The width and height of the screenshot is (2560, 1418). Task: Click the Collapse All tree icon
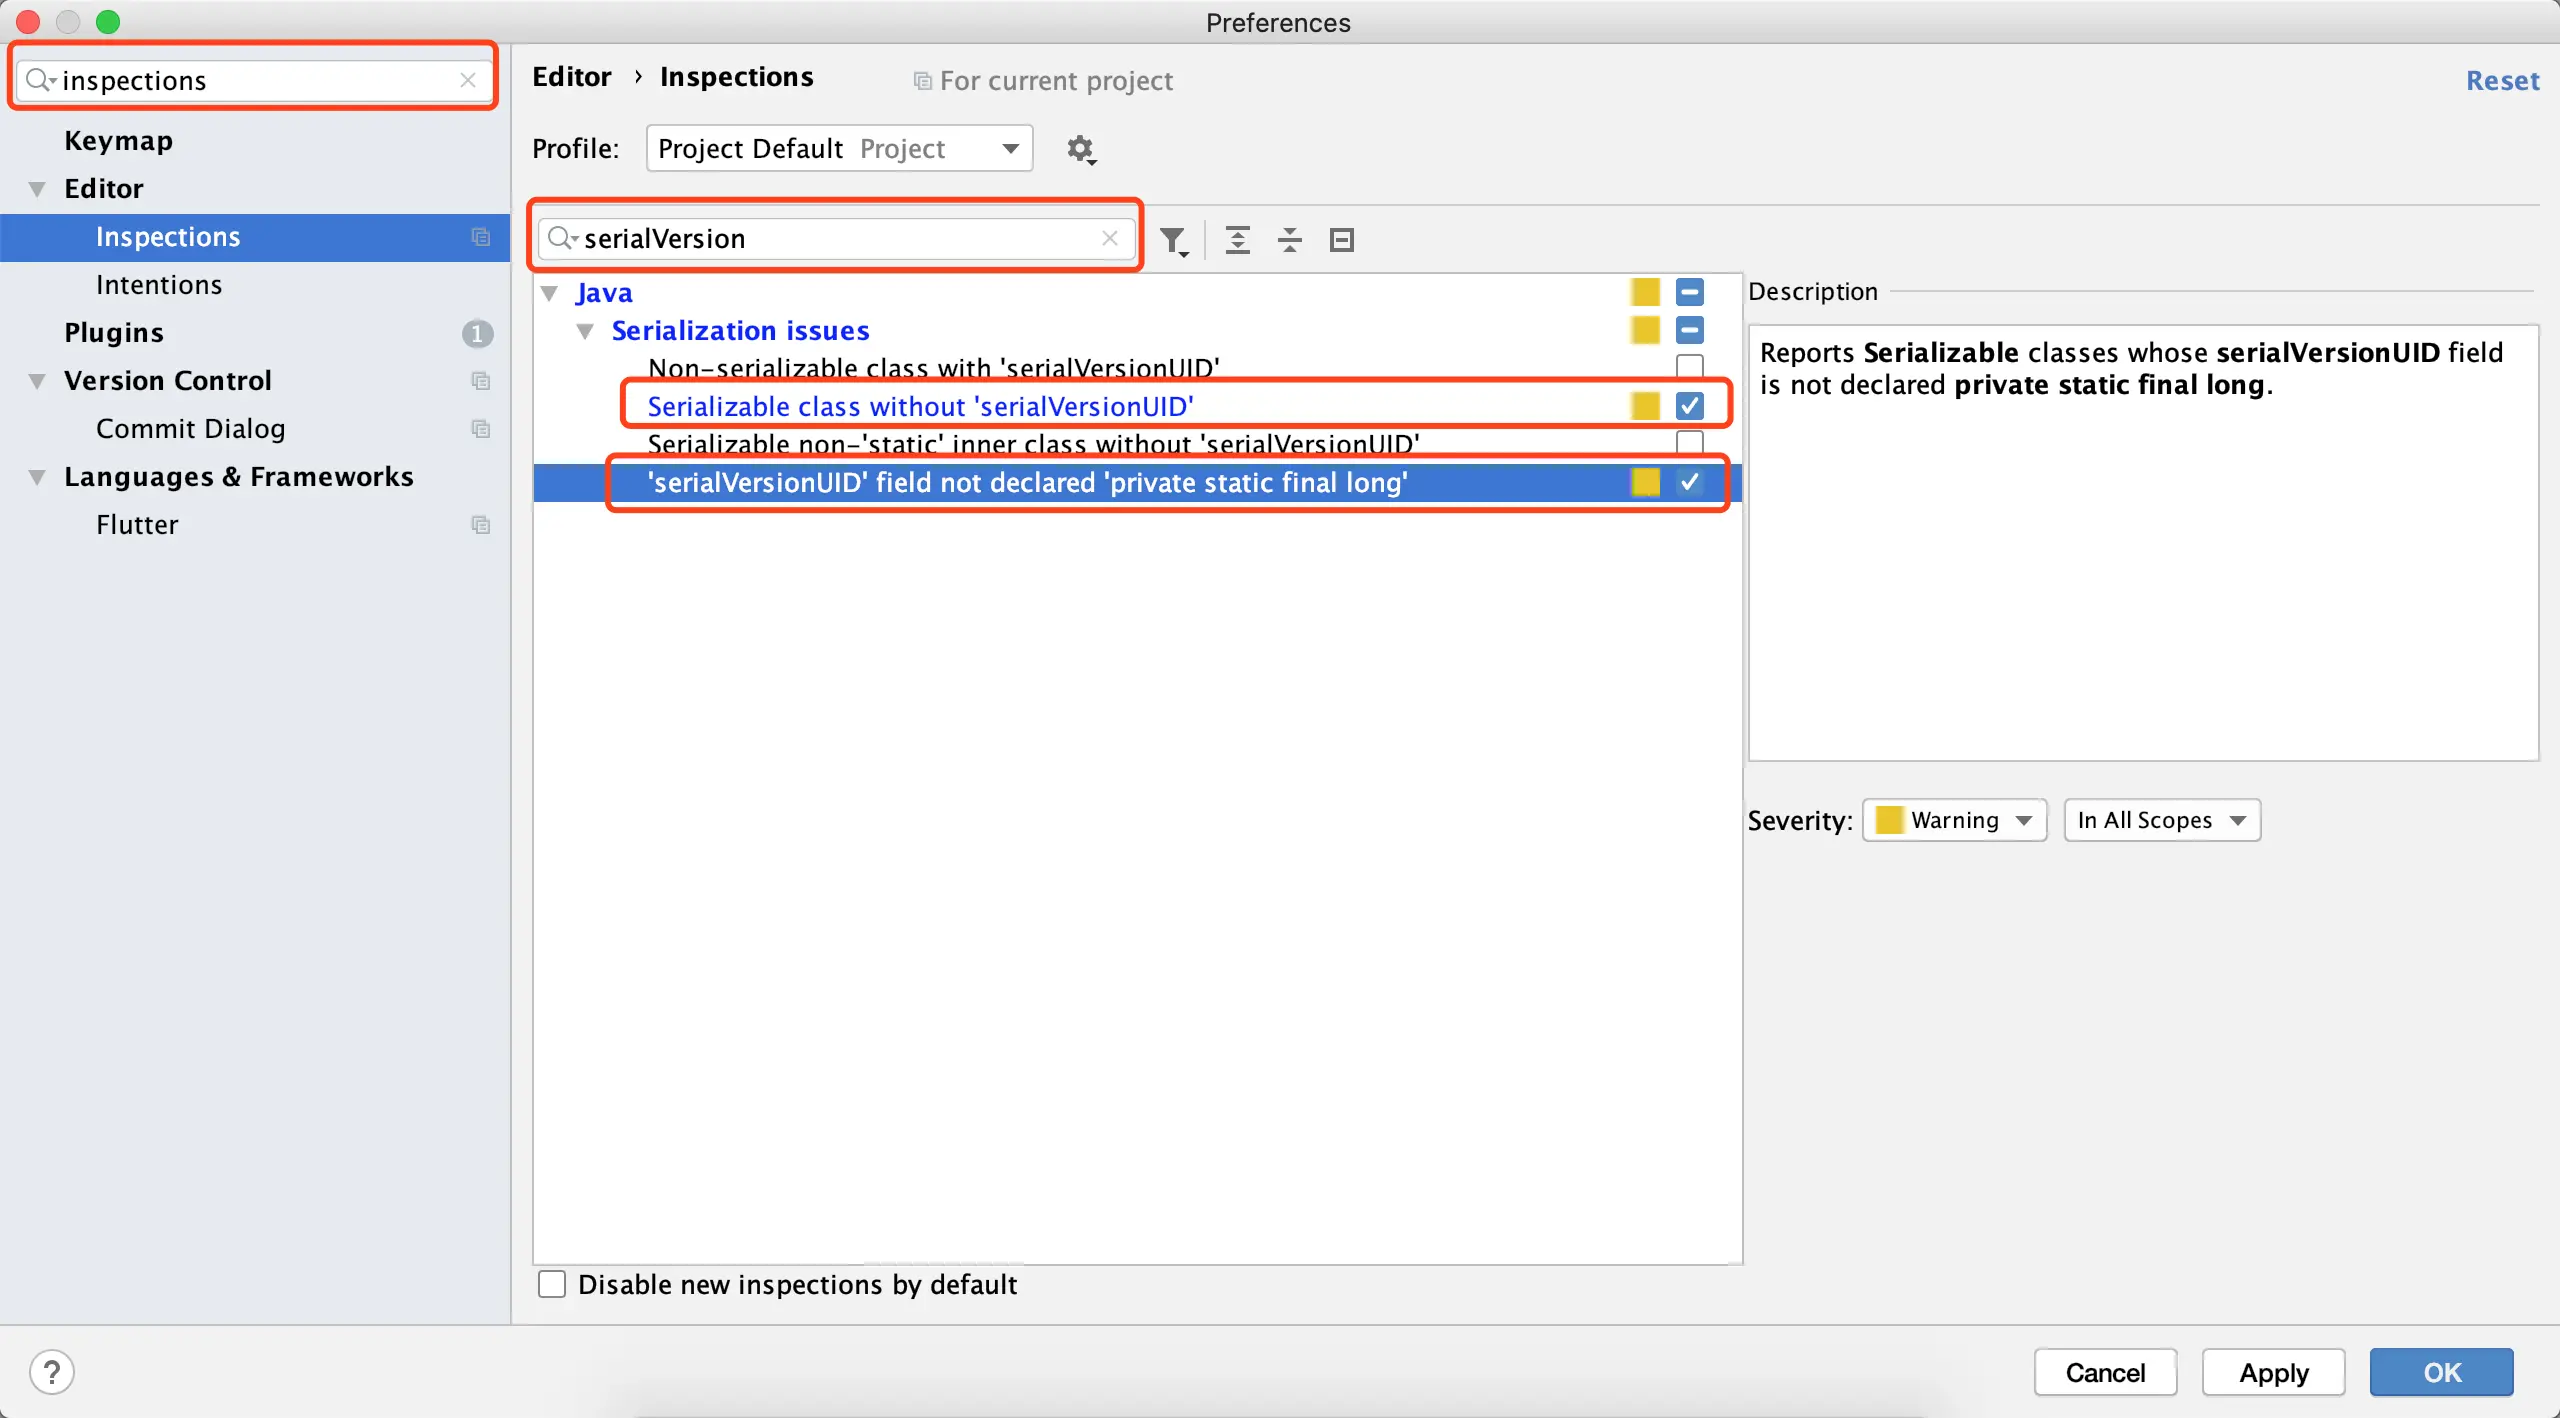pyautogui.click(x=1289, y=240)
